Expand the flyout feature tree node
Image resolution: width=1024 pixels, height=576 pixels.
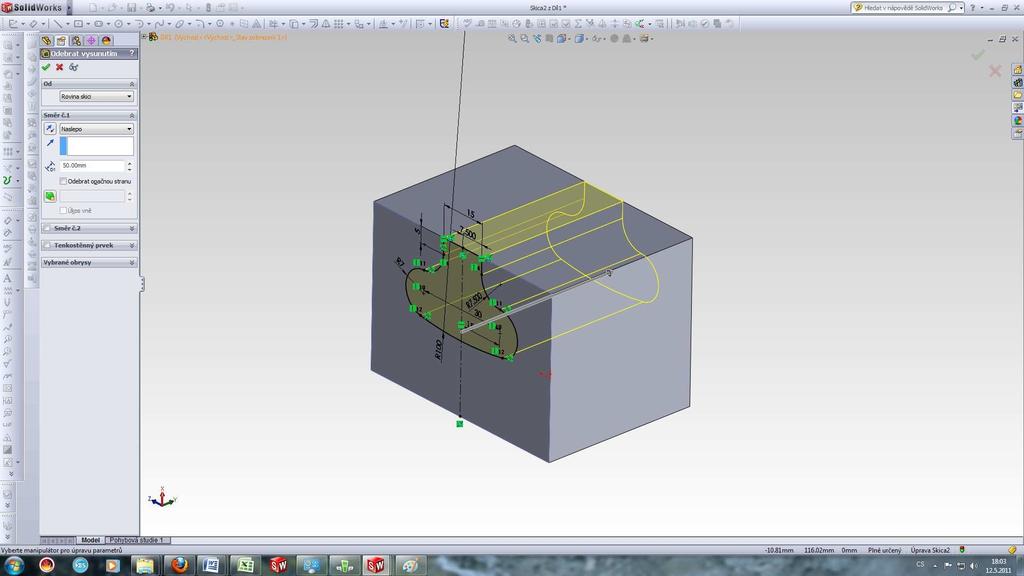(x=144, y=37)
